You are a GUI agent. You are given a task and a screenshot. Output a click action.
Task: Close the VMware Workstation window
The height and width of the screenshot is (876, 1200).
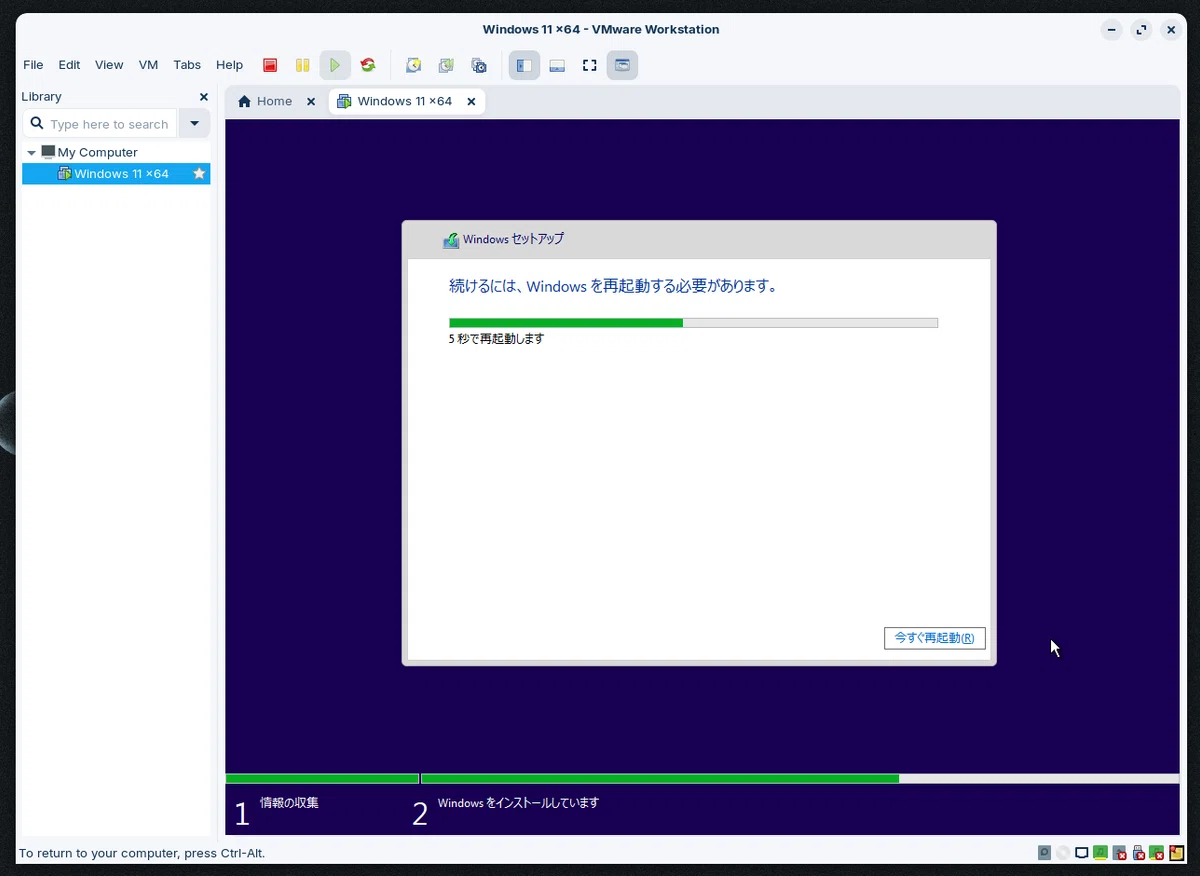tap(1171, 30)
